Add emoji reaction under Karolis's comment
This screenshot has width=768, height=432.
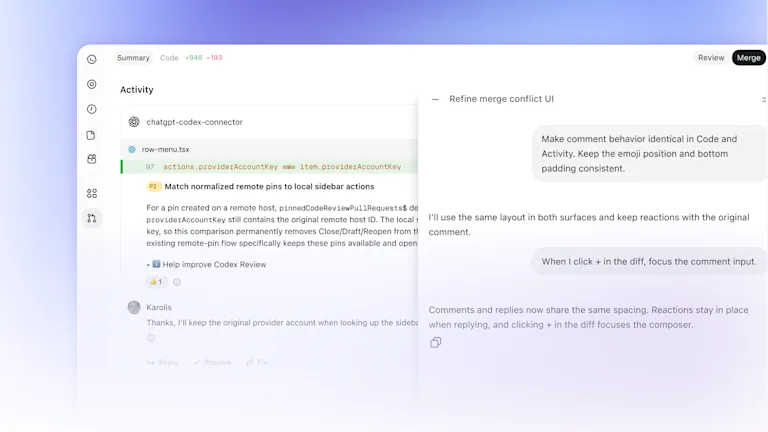[151, 338]
